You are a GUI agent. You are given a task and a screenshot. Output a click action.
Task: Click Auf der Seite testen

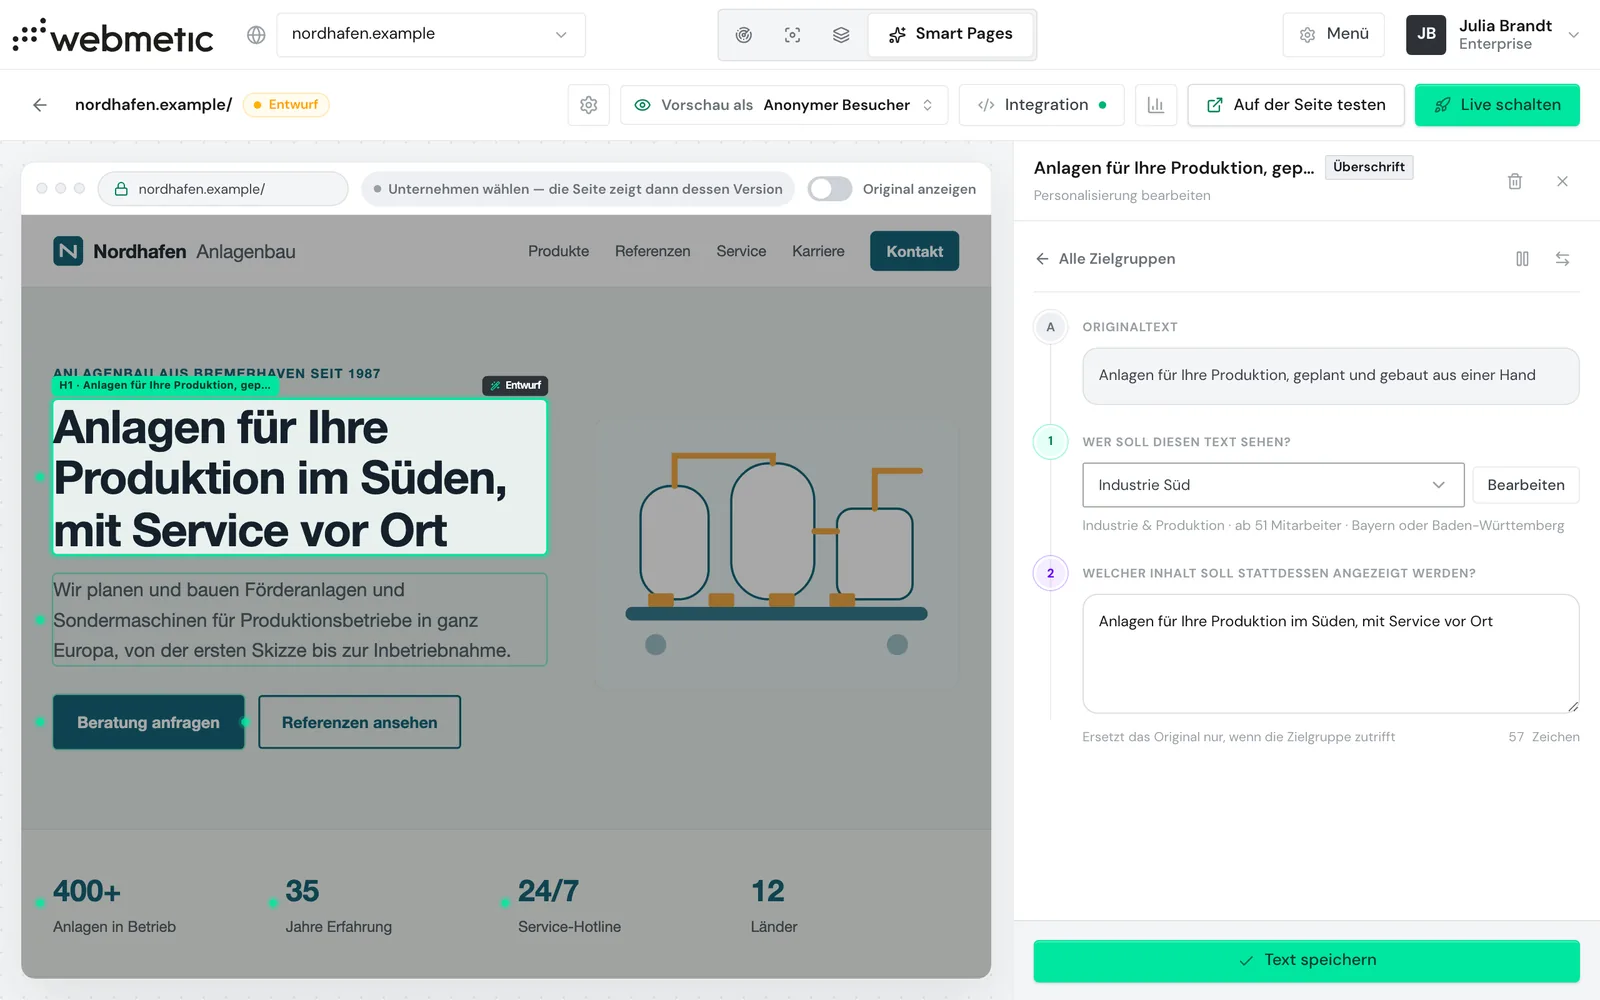[1296, 105]
